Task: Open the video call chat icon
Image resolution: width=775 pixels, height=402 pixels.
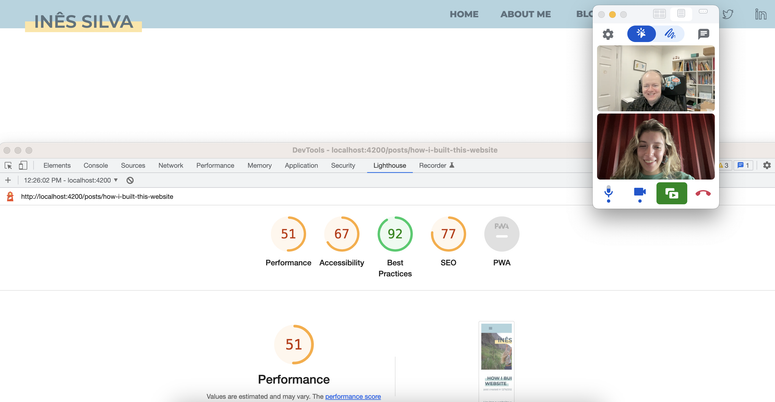Action: coord(703,34)
